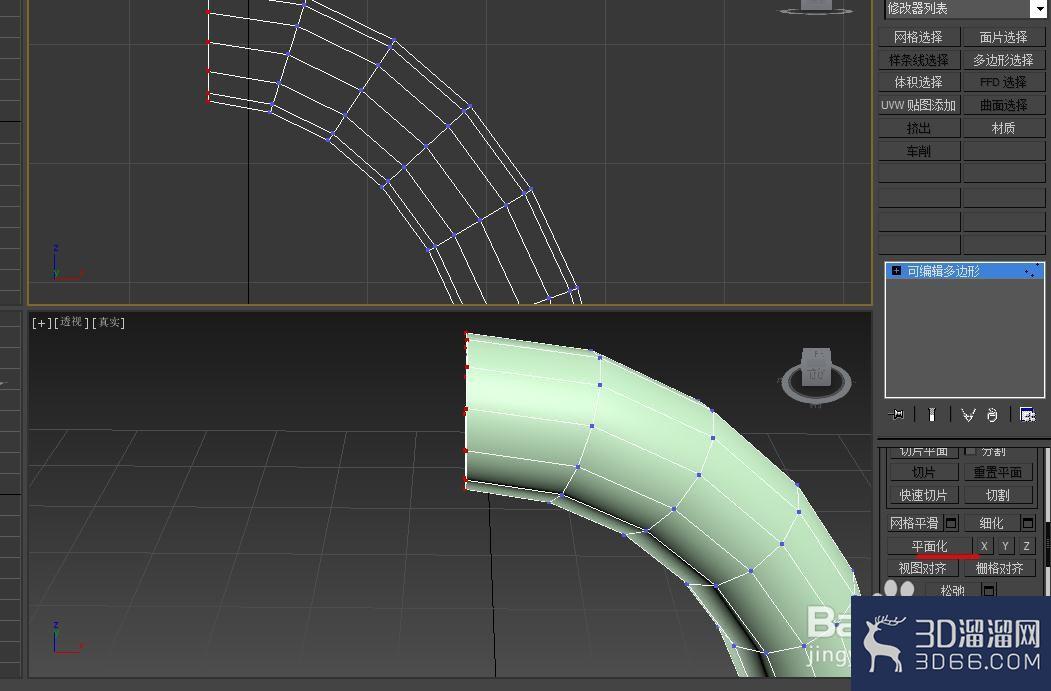Viewport: 1051px width, 691px height.
Task: Click 快速切片 button
Action: pos(924,495)
